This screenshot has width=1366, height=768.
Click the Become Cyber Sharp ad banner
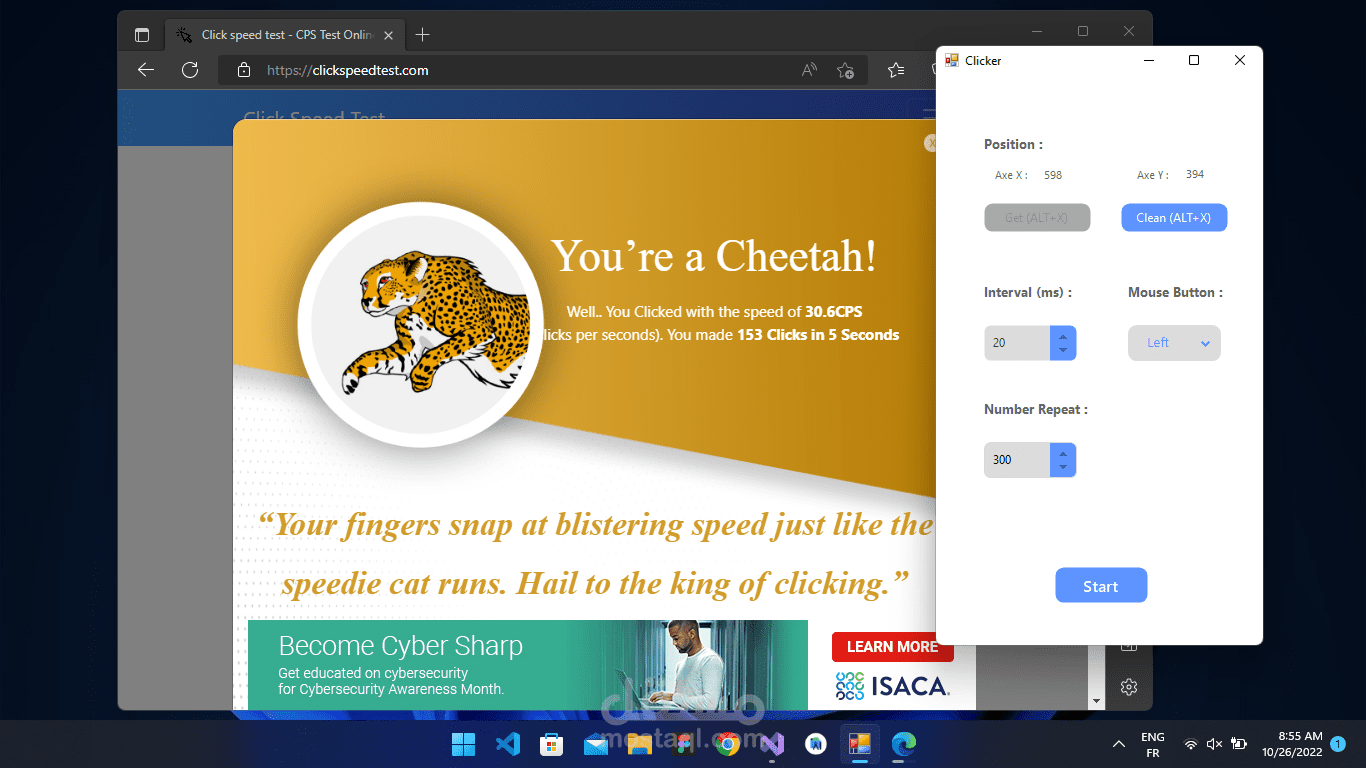pos(528,665)
